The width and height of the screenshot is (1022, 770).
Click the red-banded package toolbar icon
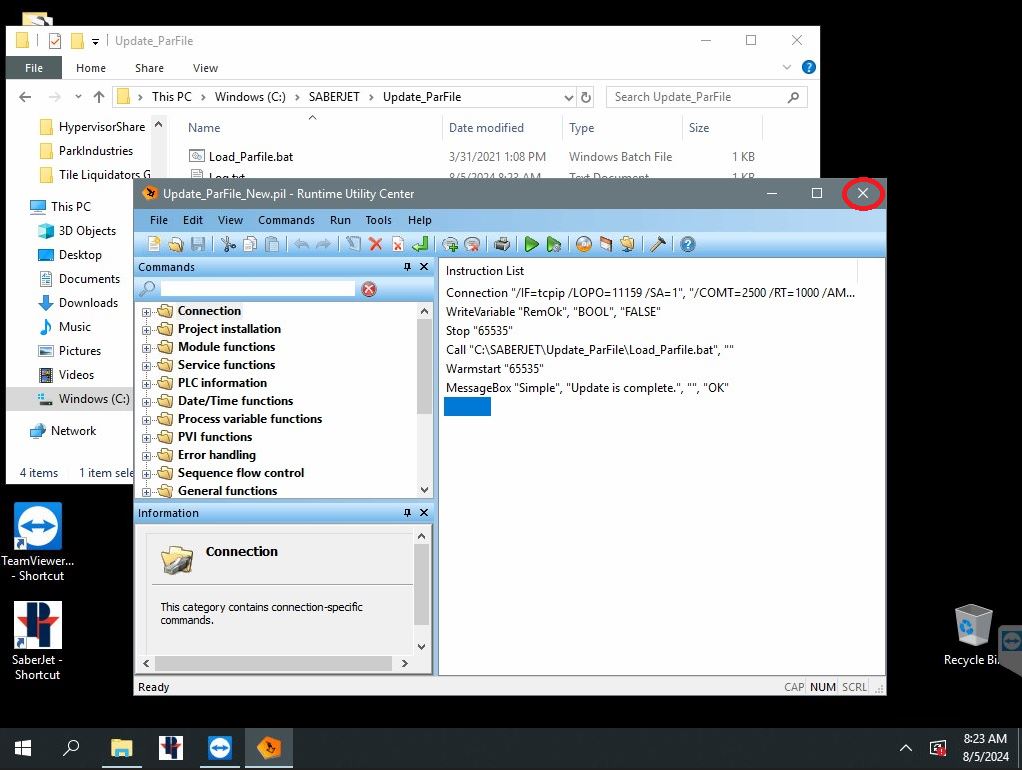point(606,244)
